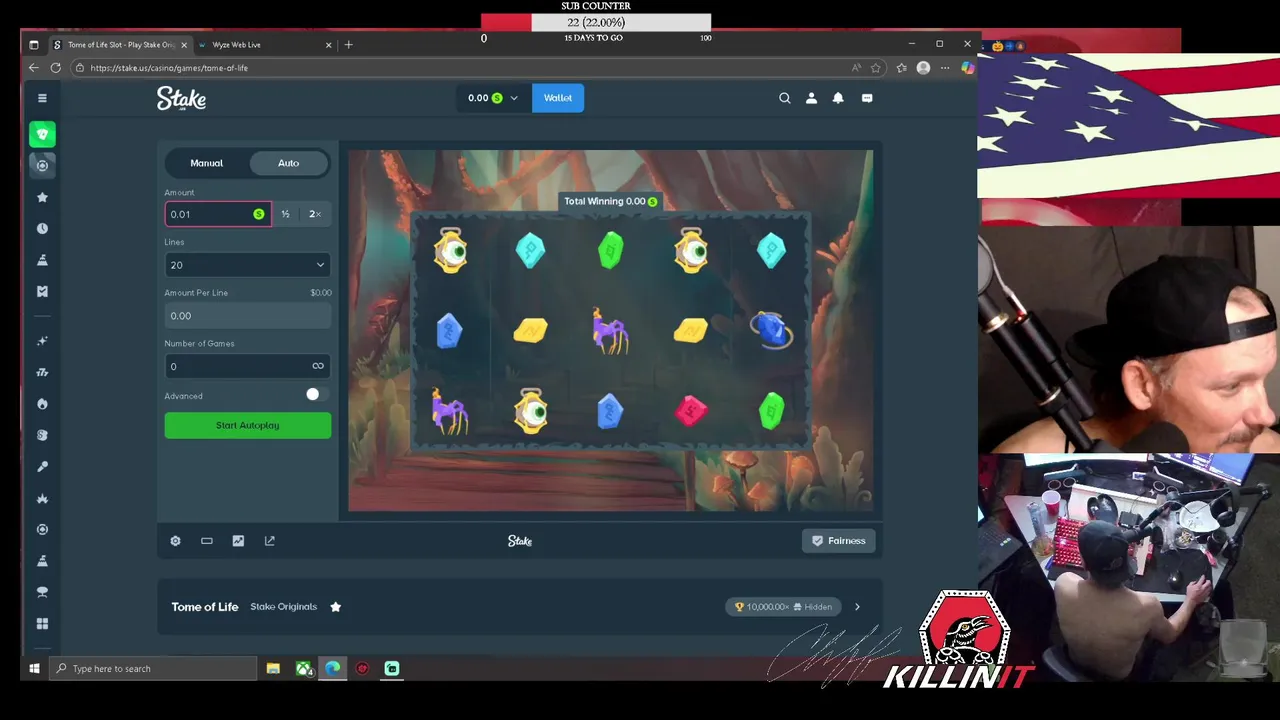Open a new browser tab with plus
The height and width of the screenshot is (720, 1280).
click(x=348, y=45)
